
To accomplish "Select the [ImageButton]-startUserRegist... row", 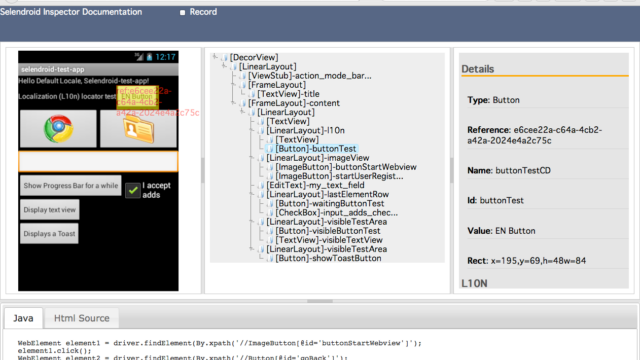I will click(x=339, y=176).
